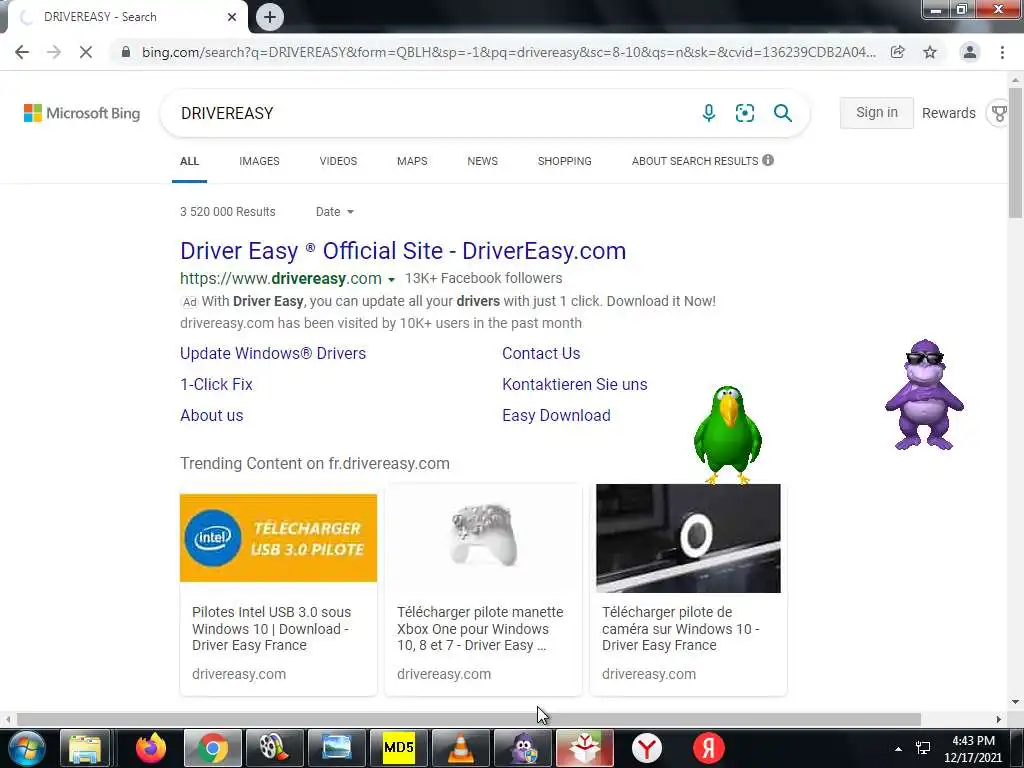Click the info icon beside About Search Results

(768, 160)
